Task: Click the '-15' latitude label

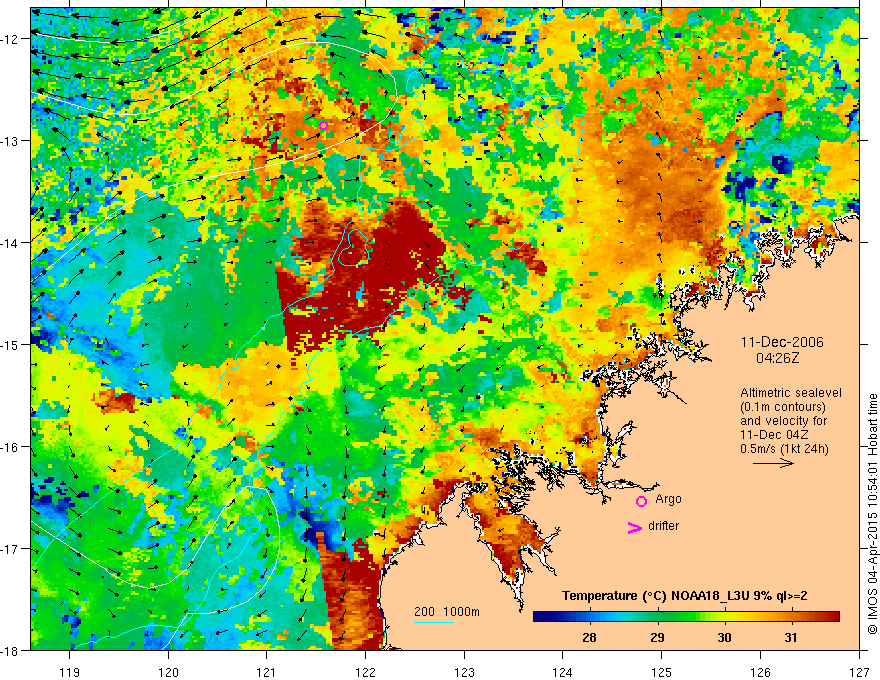Action: 10,344
